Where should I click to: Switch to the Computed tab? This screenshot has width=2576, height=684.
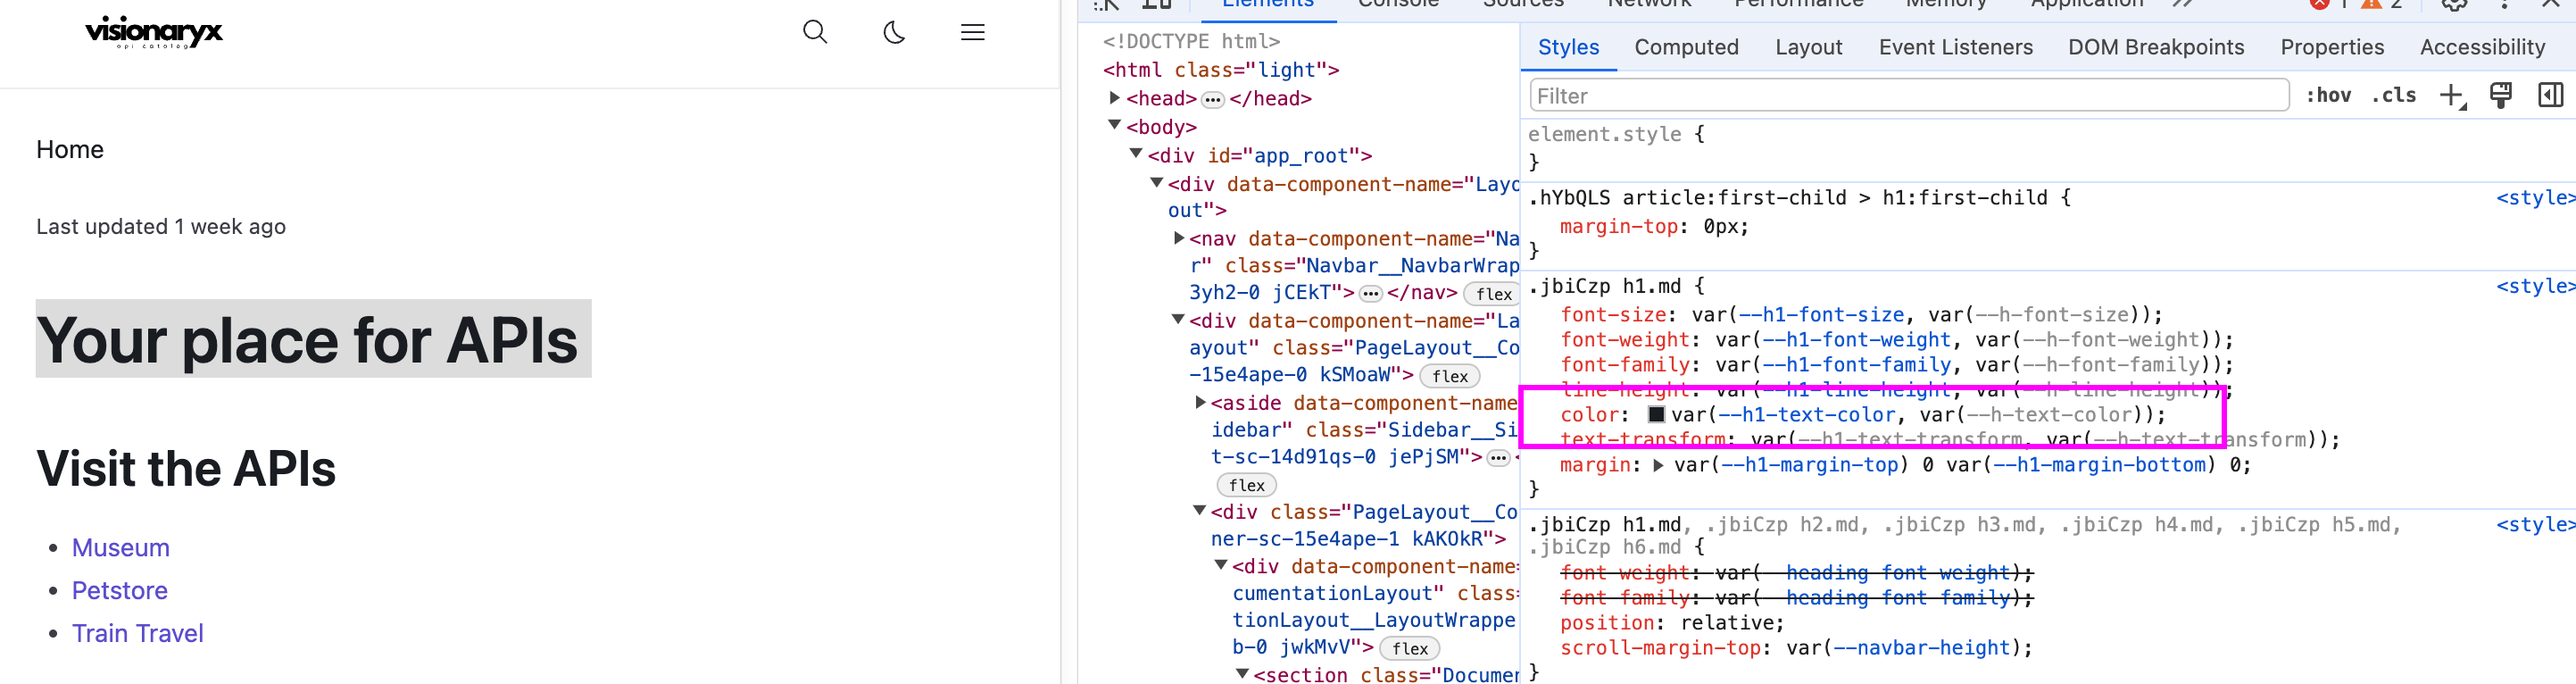tap(1686, 47)
